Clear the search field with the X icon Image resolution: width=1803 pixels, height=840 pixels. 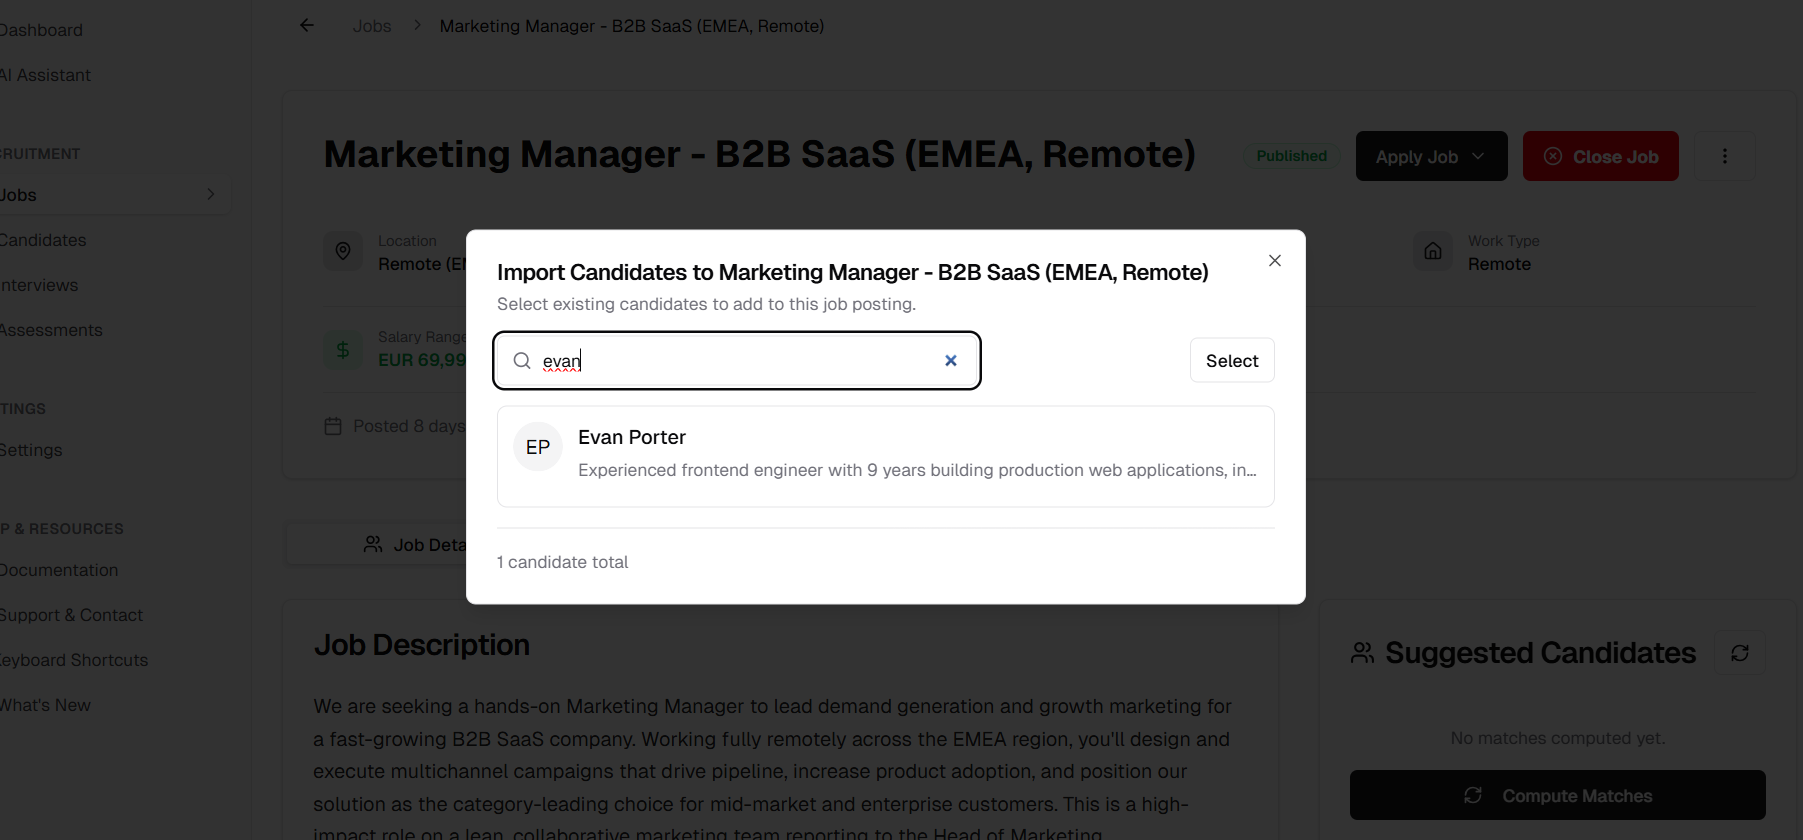(x=951, y=361)
